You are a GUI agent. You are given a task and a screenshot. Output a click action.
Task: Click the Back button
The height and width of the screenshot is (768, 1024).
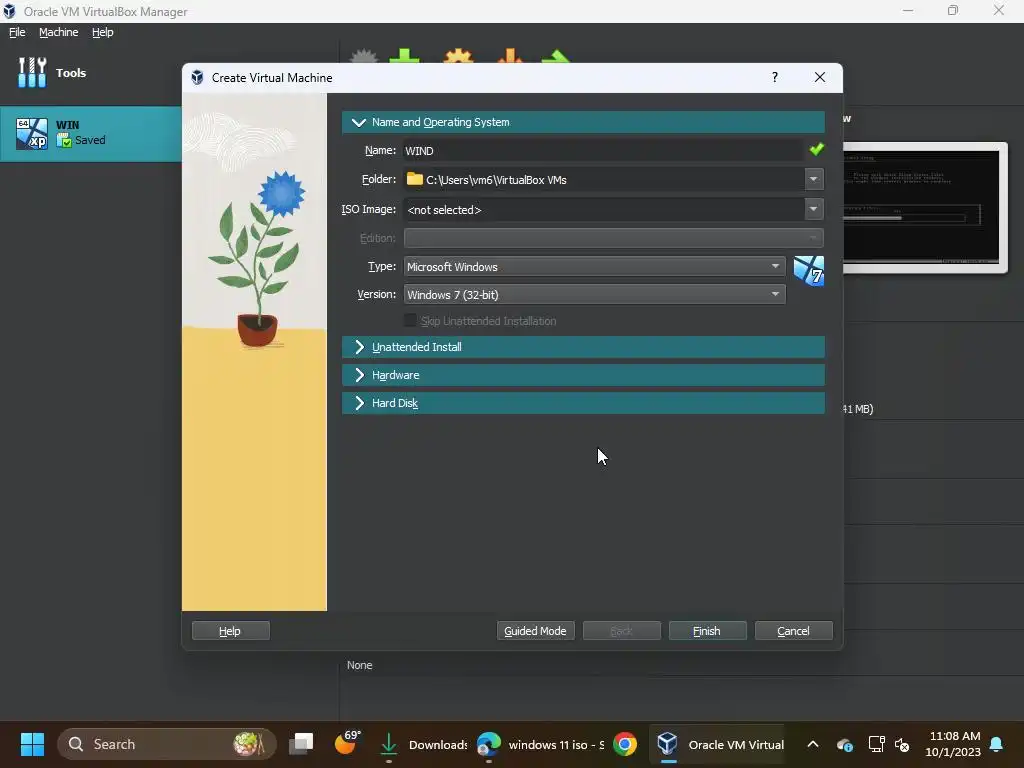622,631
